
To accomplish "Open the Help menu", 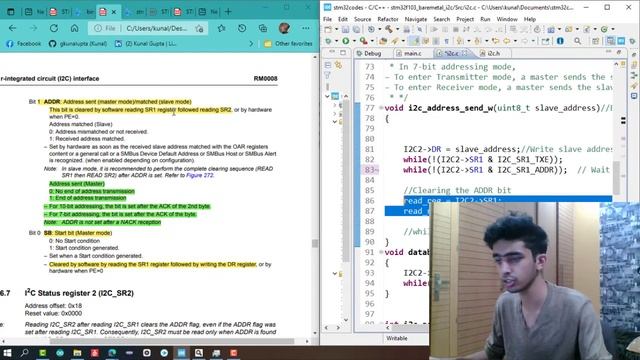I will (529, 19).
